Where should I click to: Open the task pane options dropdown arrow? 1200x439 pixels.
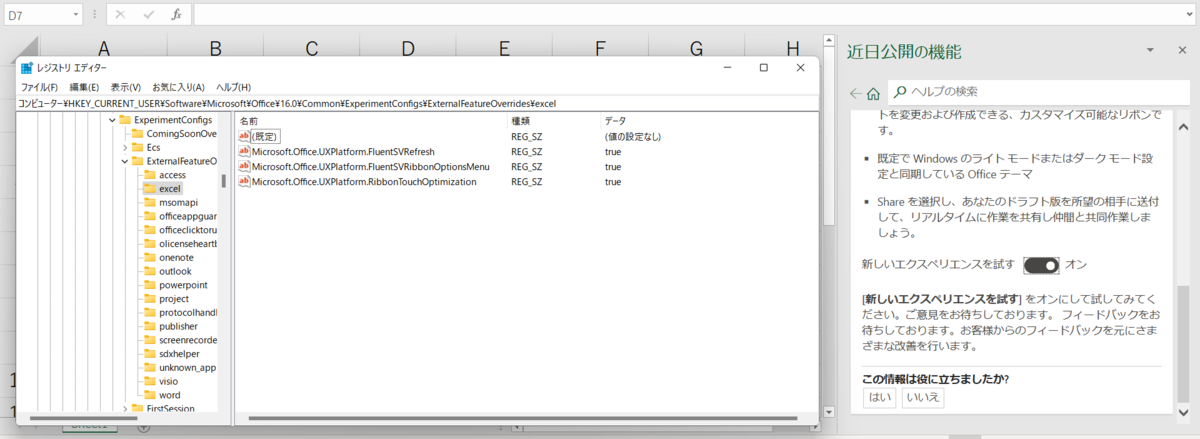(1151, 49)
